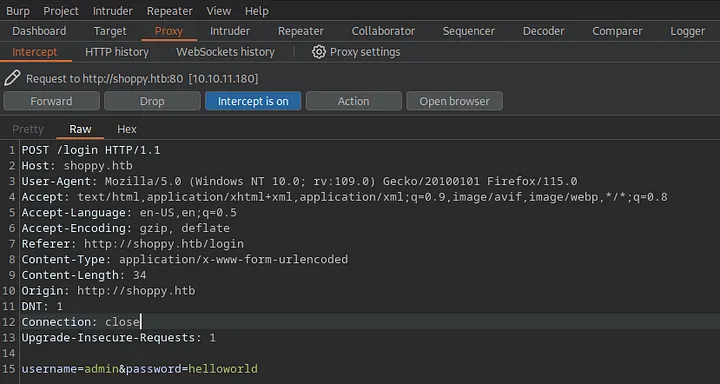Click the pencil edit icon beside Request

tap(12, 78)
